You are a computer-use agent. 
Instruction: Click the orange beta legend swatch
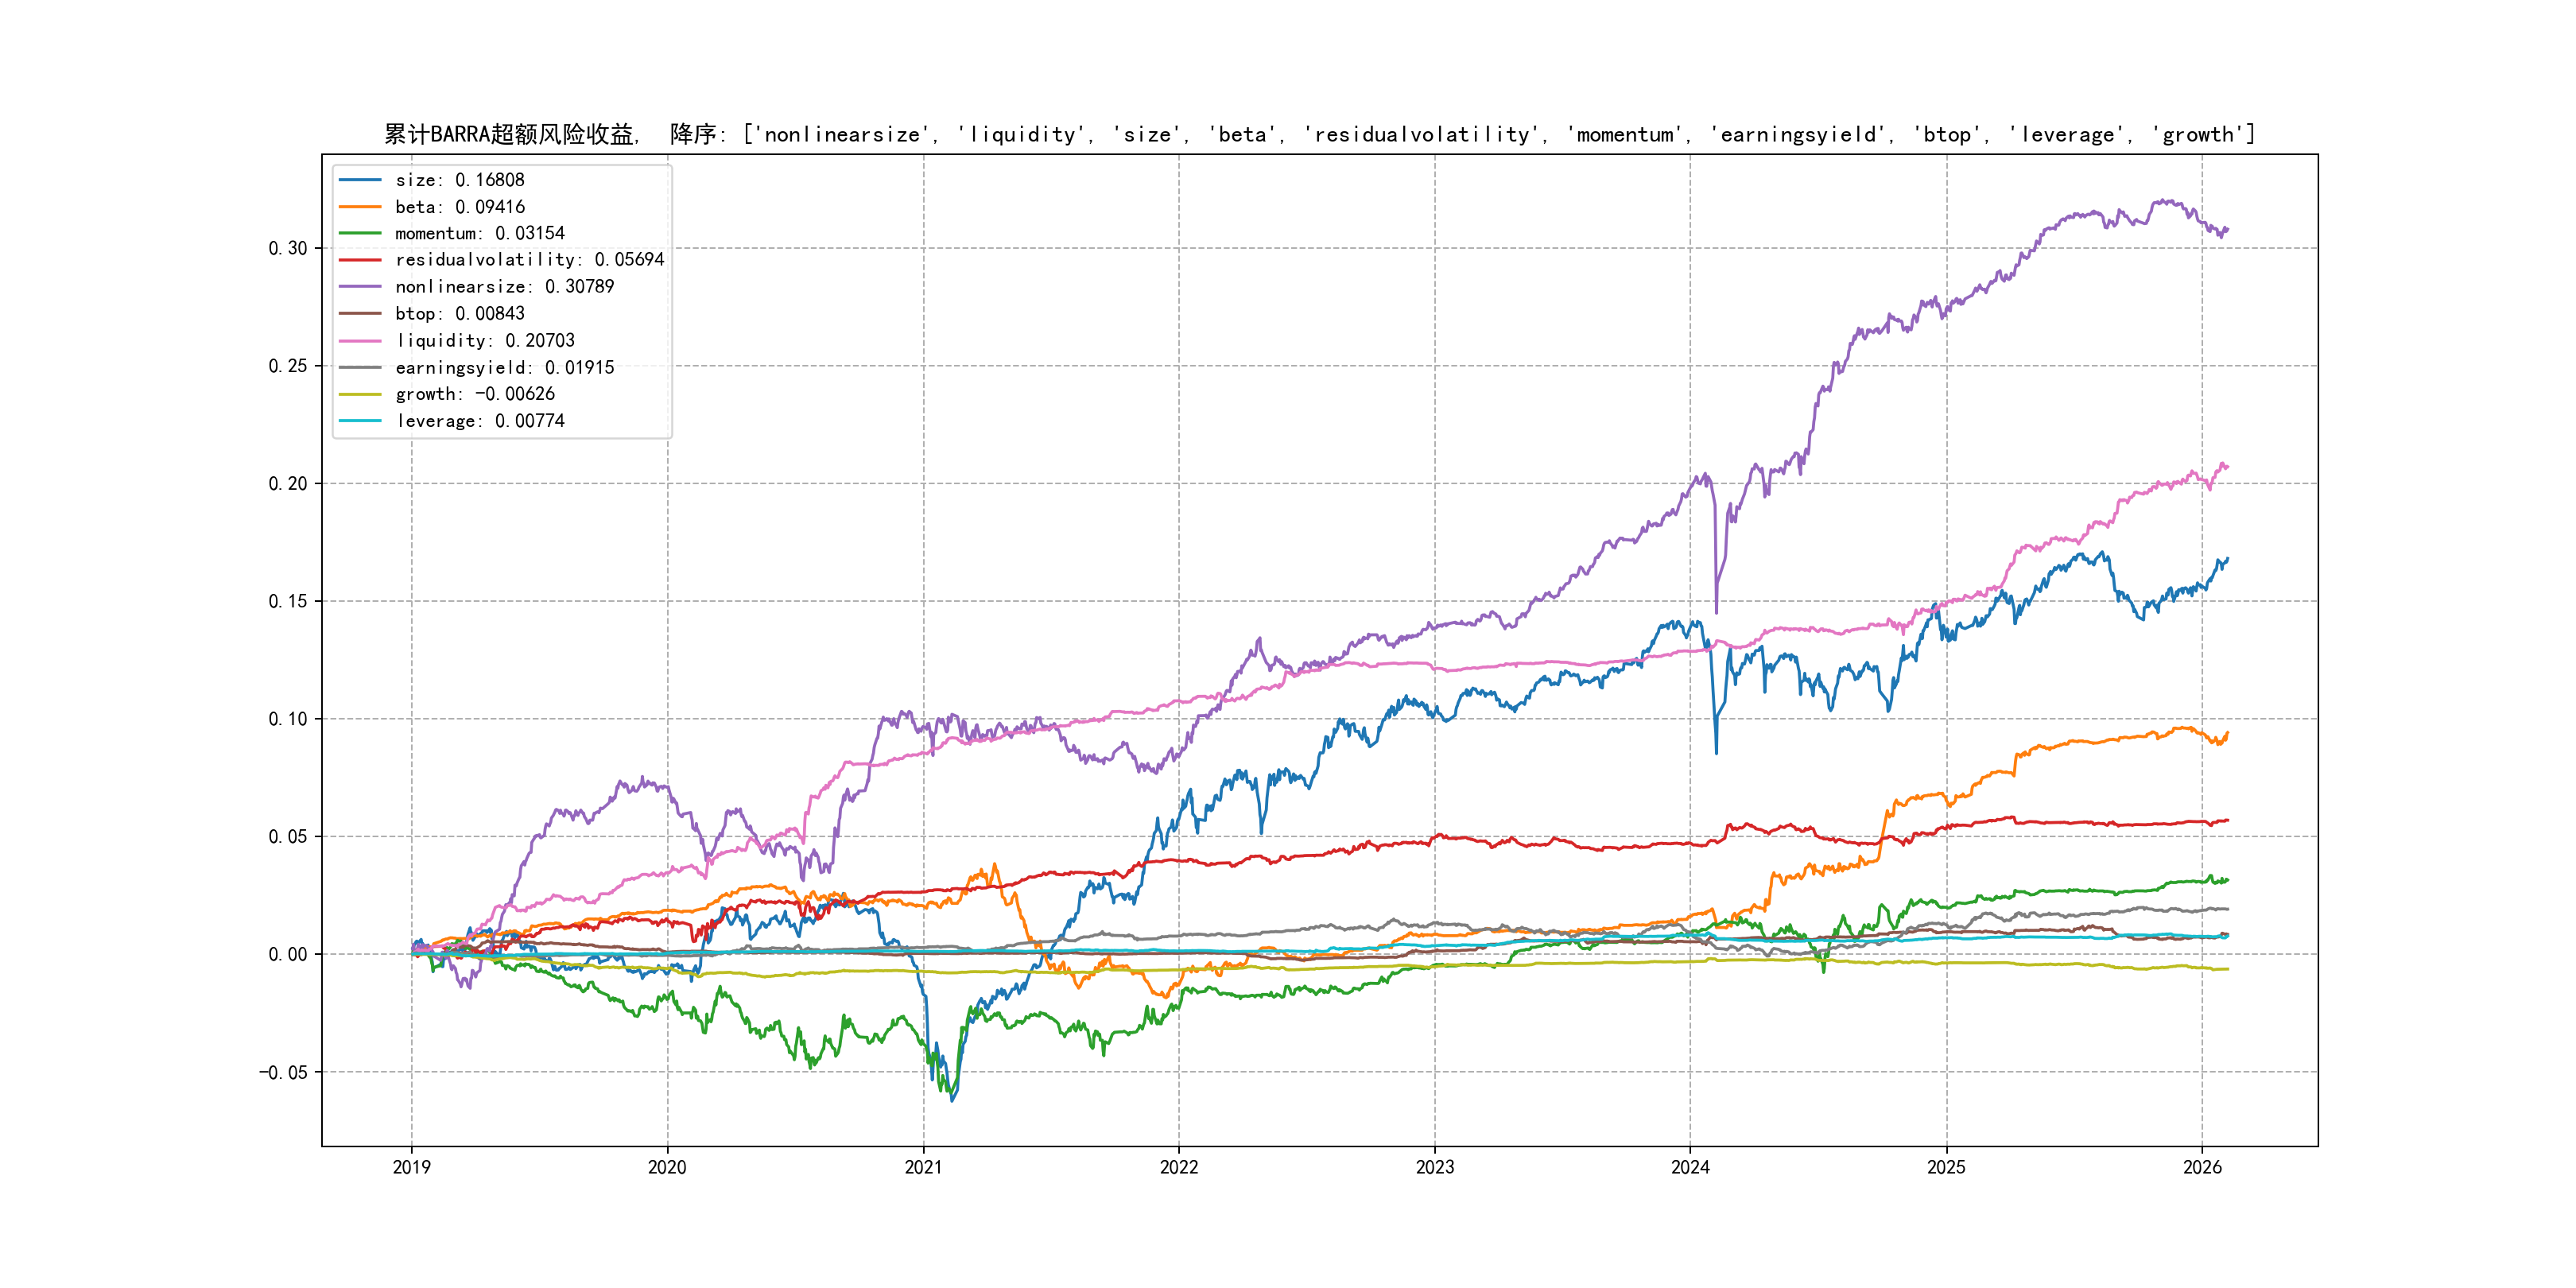click(360, 207)
